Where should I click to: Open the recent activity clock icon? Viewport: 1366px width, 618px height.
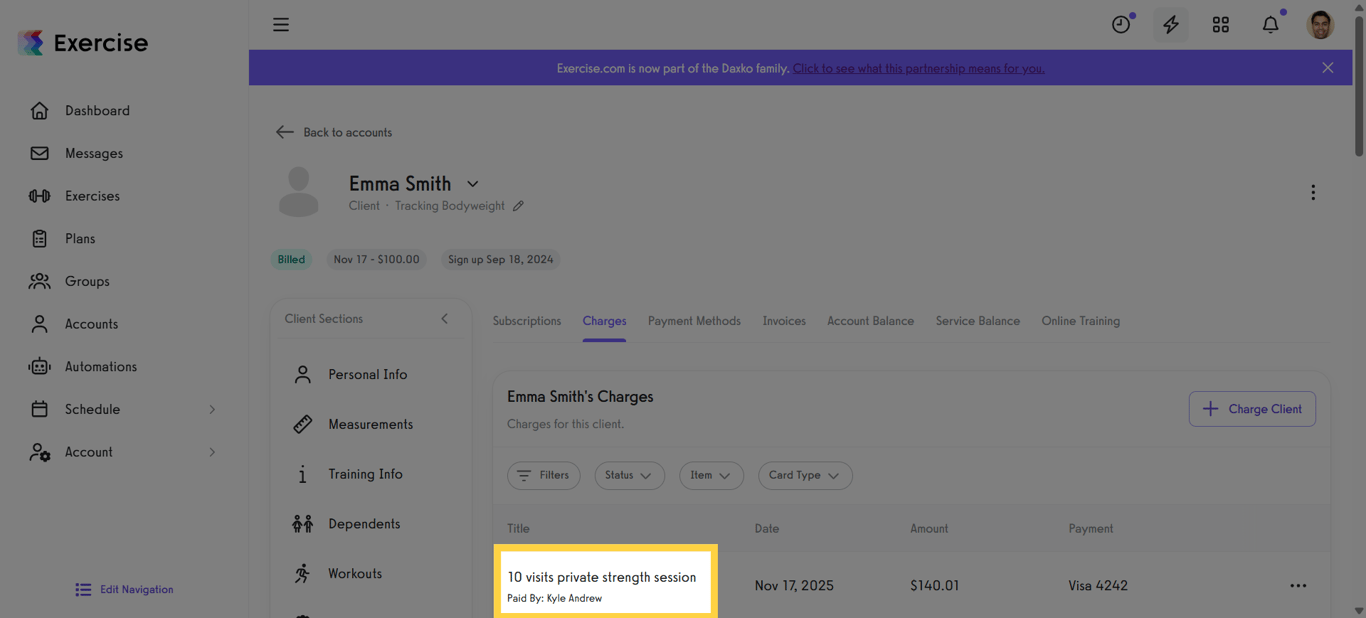[x=1120, y=24]
